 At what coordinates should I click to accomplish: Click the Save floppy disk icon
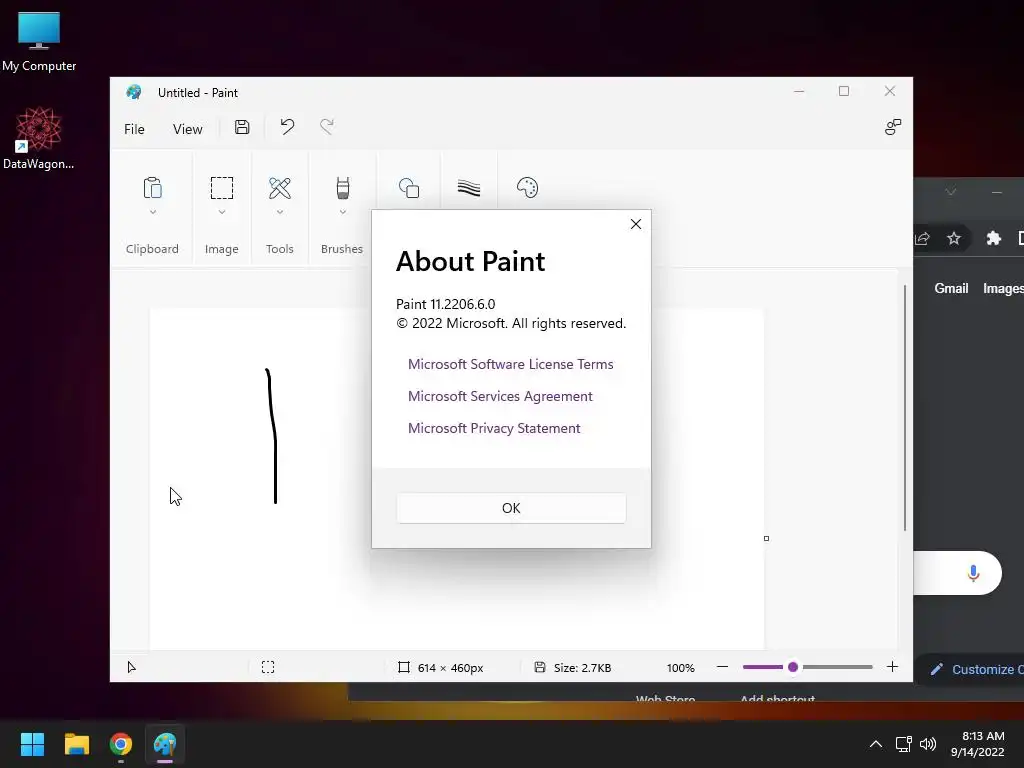point(242,127)
